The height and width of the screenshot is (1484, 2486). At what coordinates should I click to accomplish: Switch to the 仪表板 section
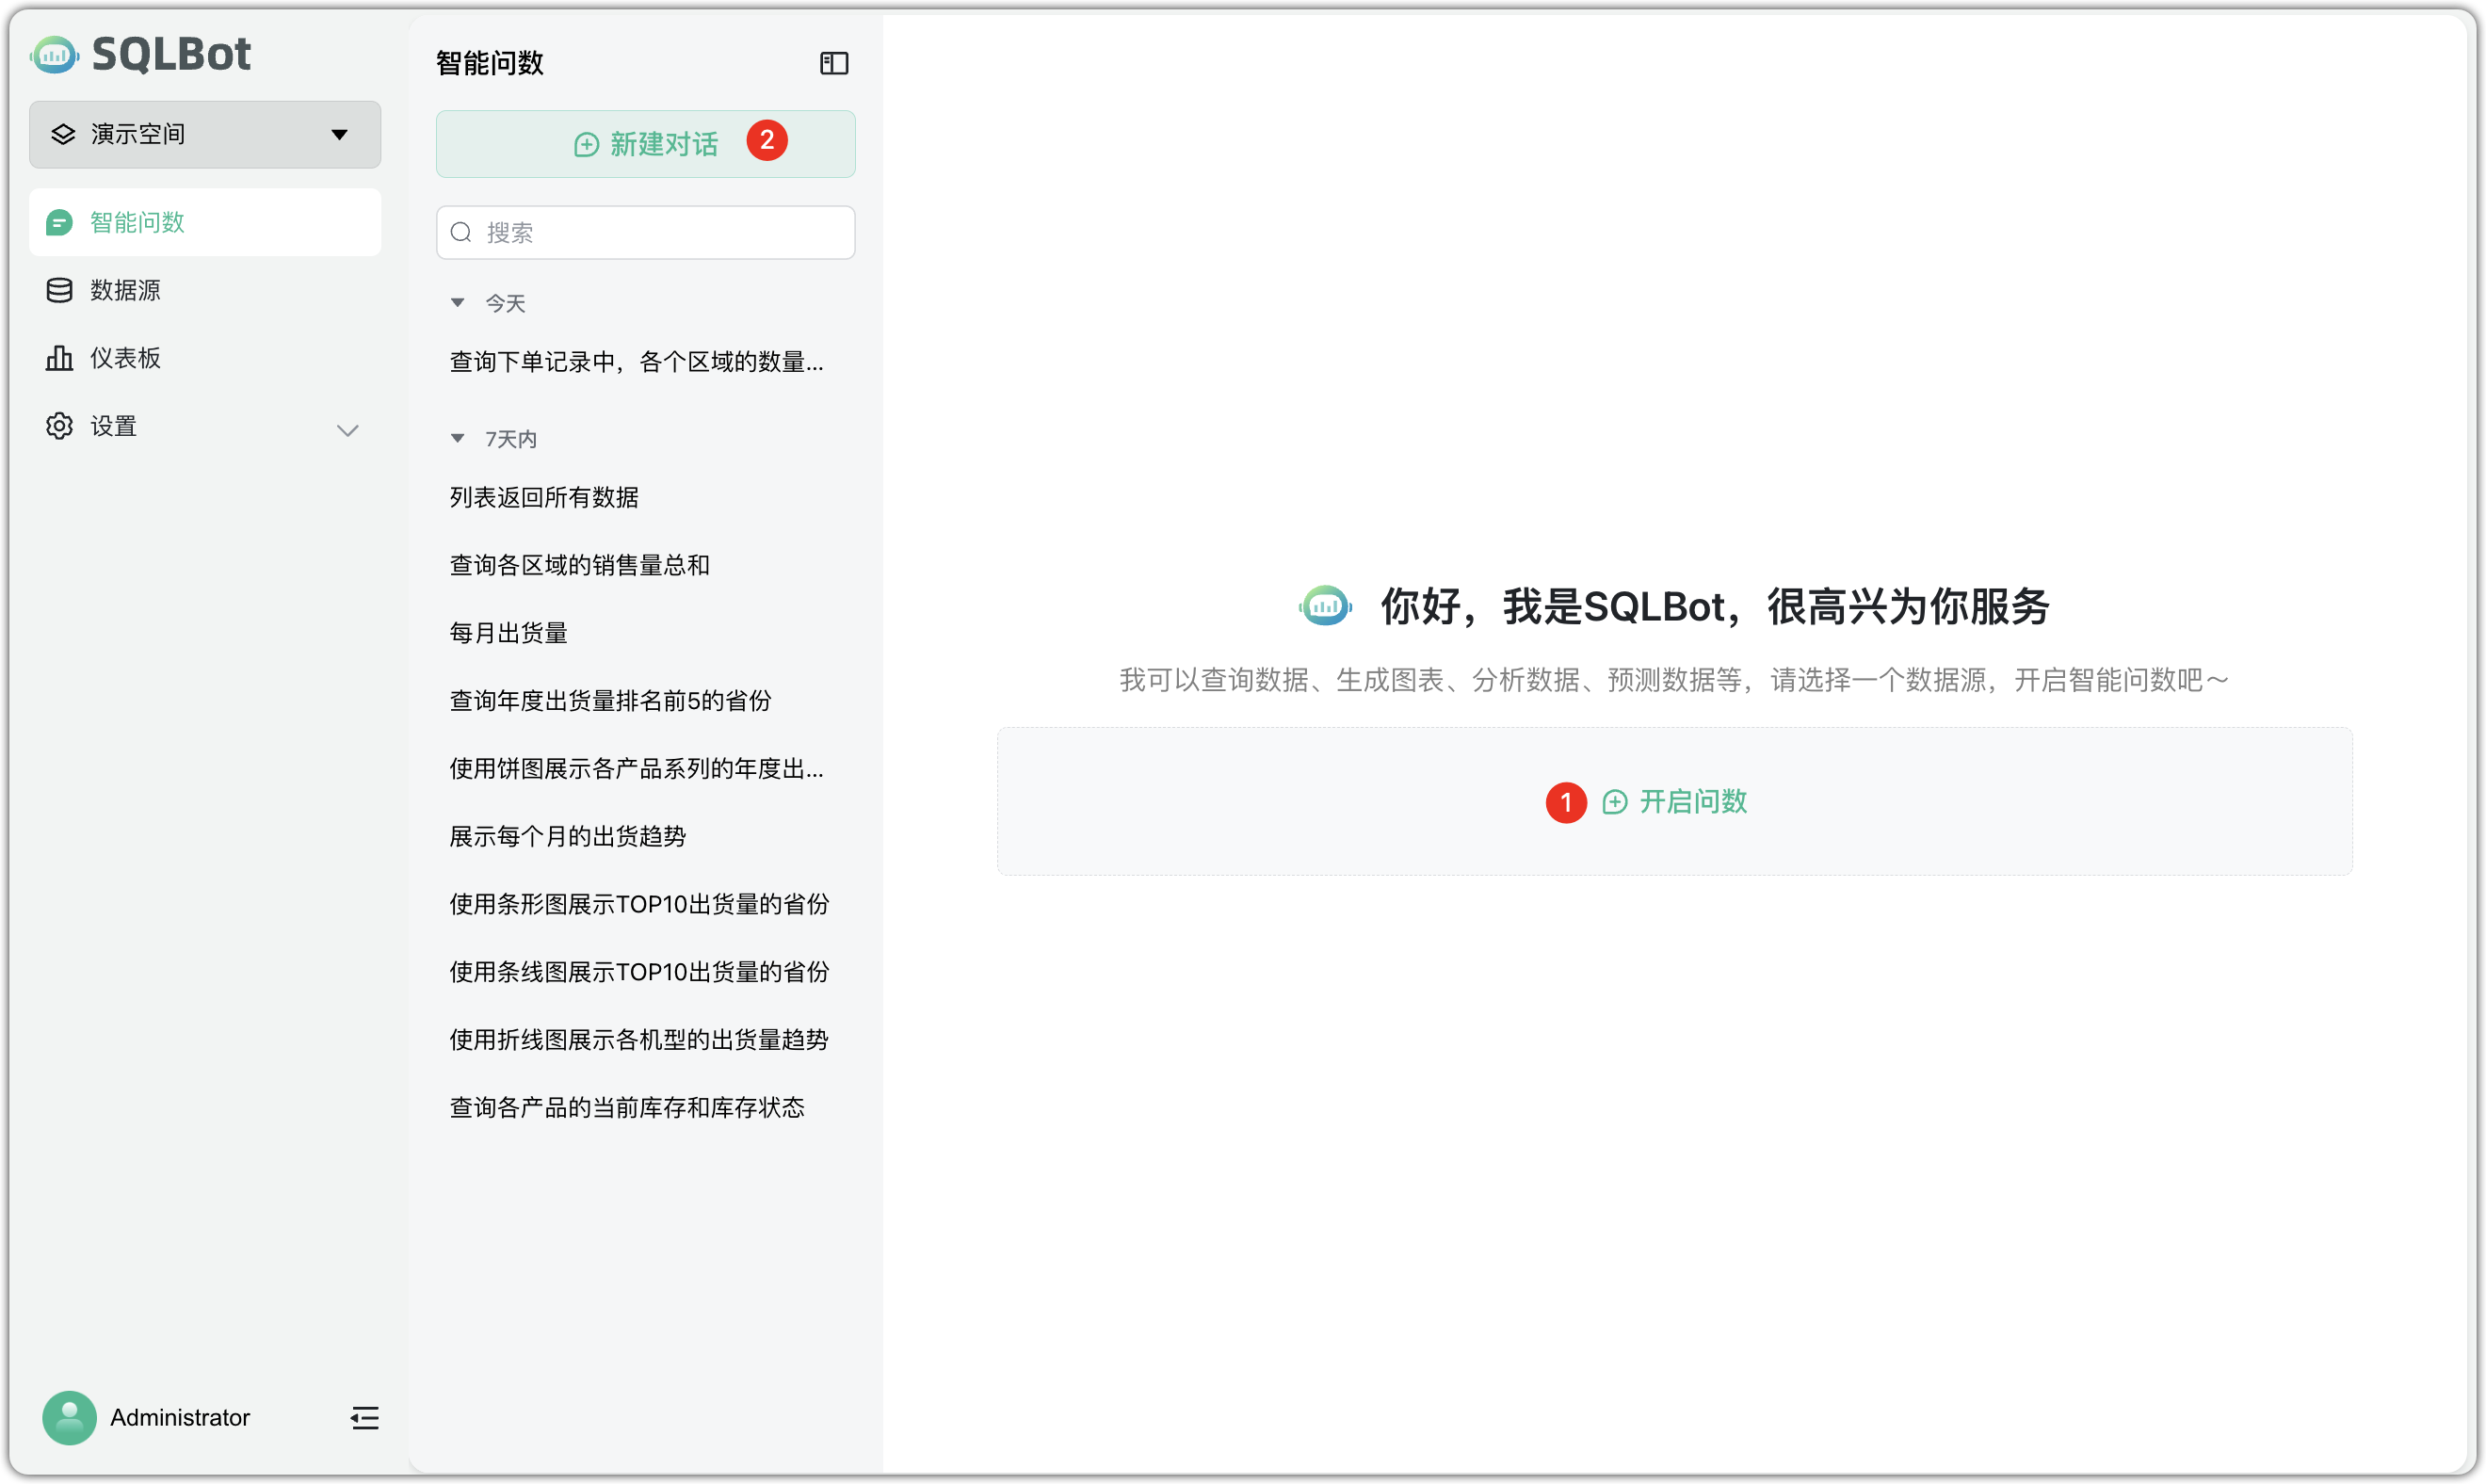(x=123, y=357)
